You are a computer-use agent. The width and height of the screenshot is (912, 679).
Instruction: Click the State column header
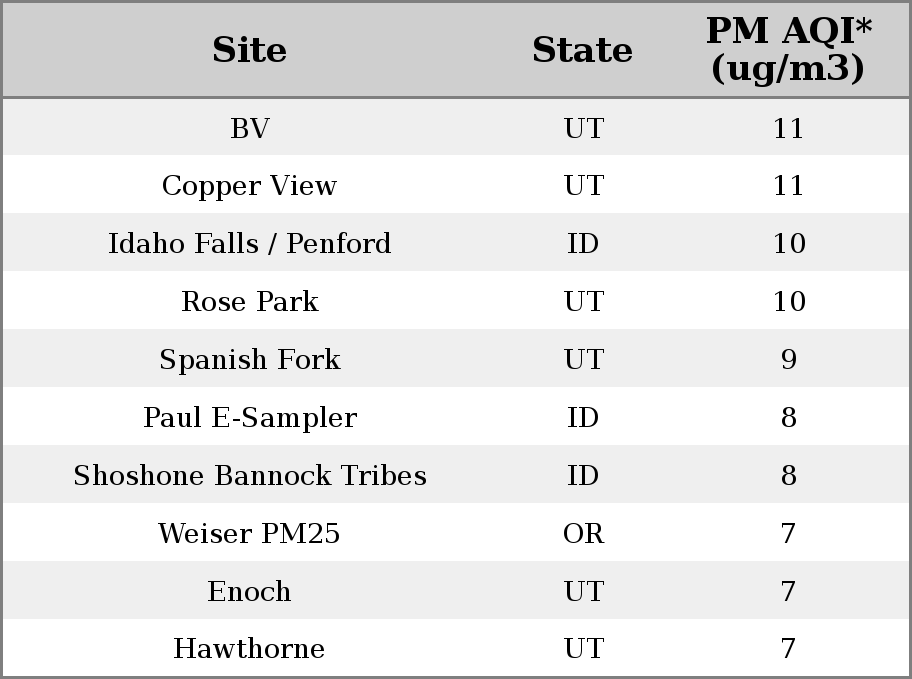(x=582, y=49)
